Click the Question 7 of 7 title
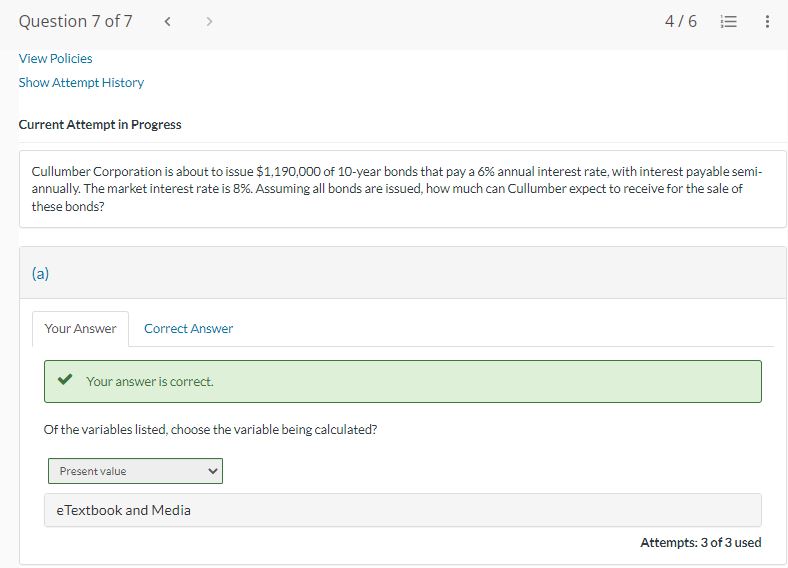The image size is (788, 568). pyautogui.click(x=75, y=22)
